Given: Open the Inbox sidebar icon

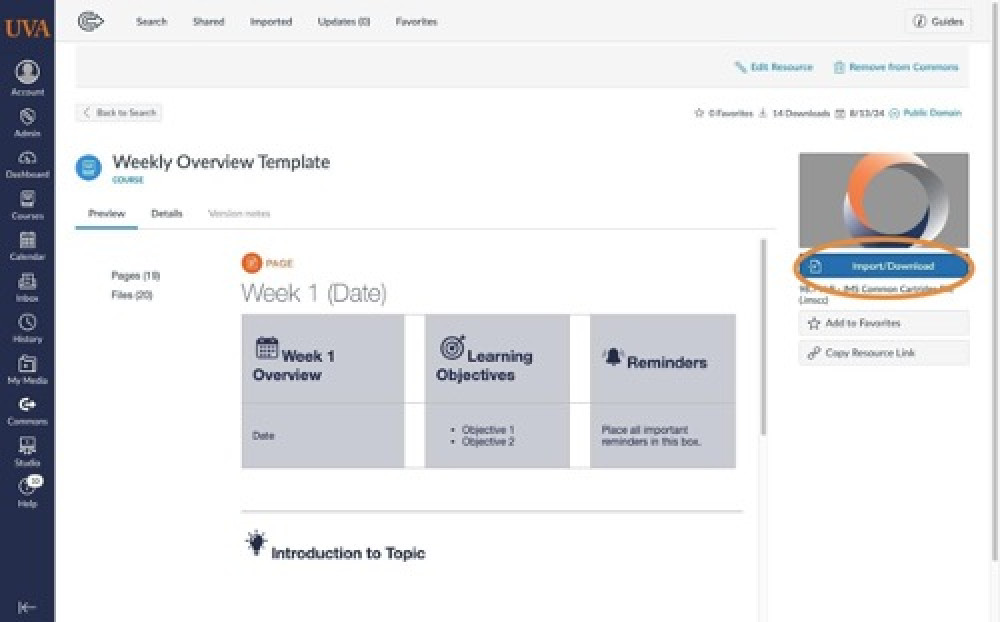Looking at the screenshot, I should coord(27,287).
